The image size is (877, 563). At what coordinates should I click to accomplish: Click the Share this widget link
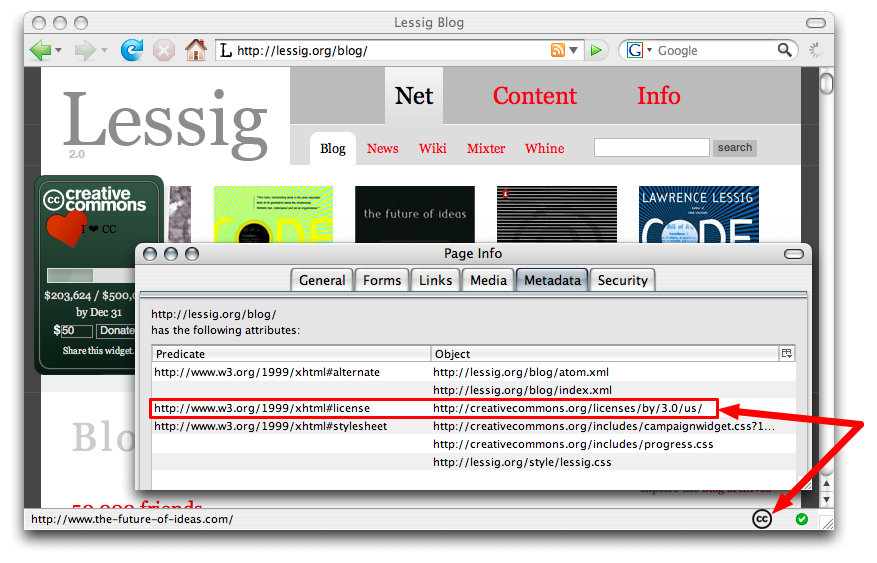pyautogui.click(x=98, y=351)
